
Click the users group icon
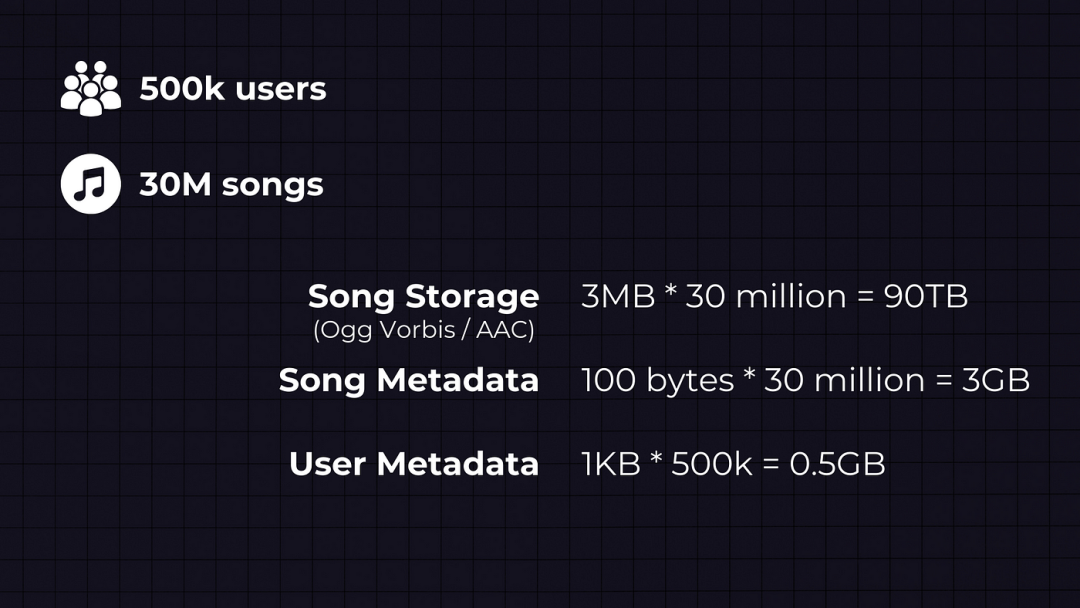(91, 88)
